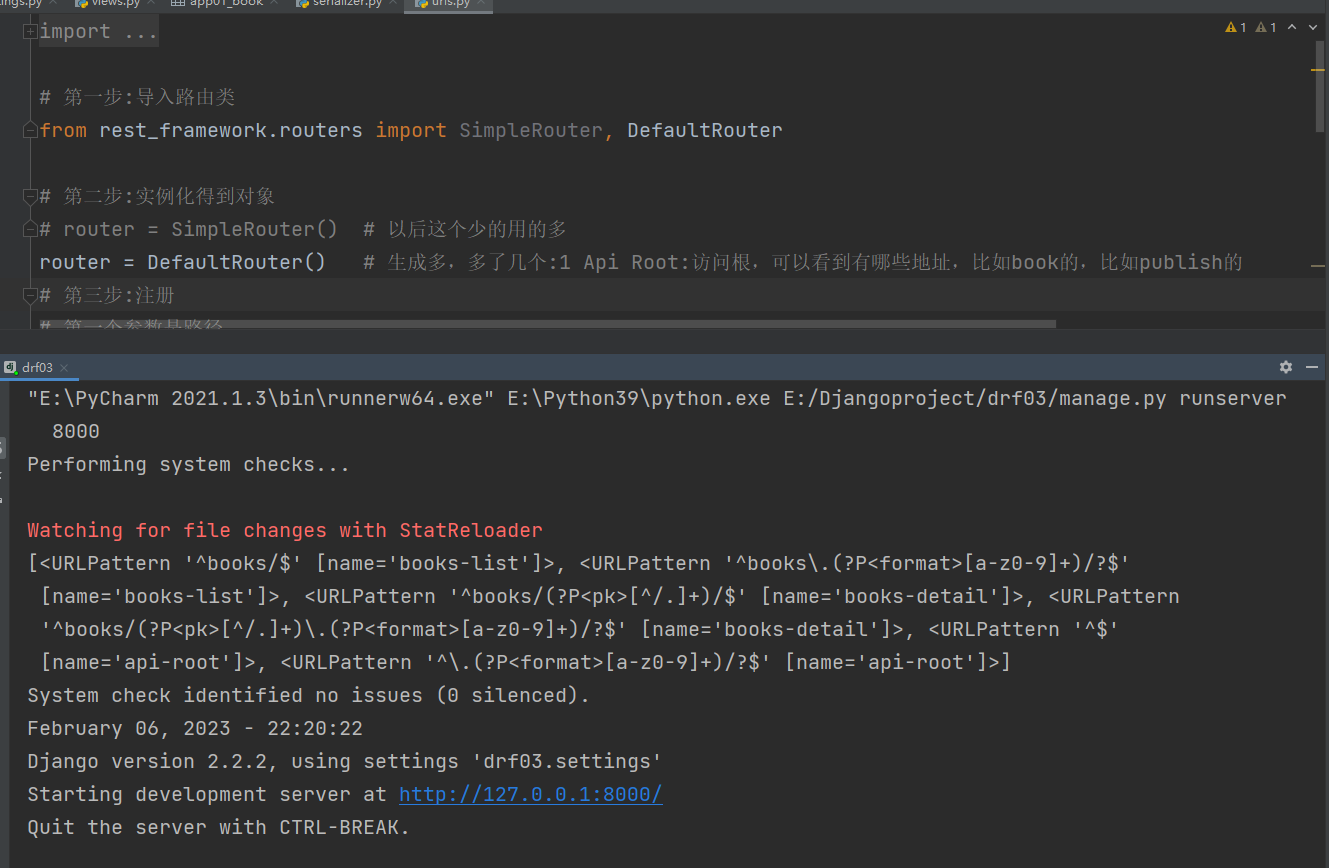Click the comment "# 第二步:实例化得到对象"
The image size is (1329, 868).
click(x=157, y=197)
